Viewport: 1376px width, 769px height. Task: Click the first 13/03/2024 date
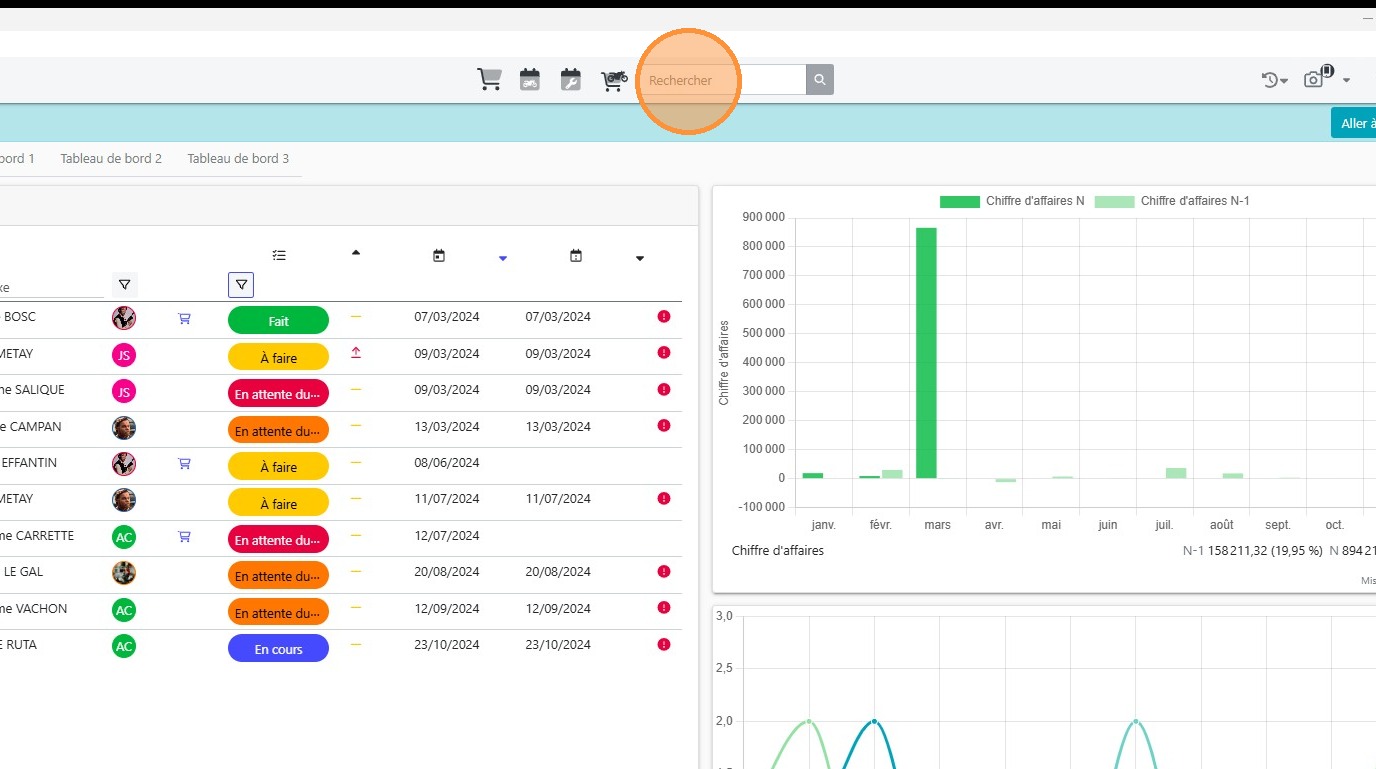(x=447, y=426)
